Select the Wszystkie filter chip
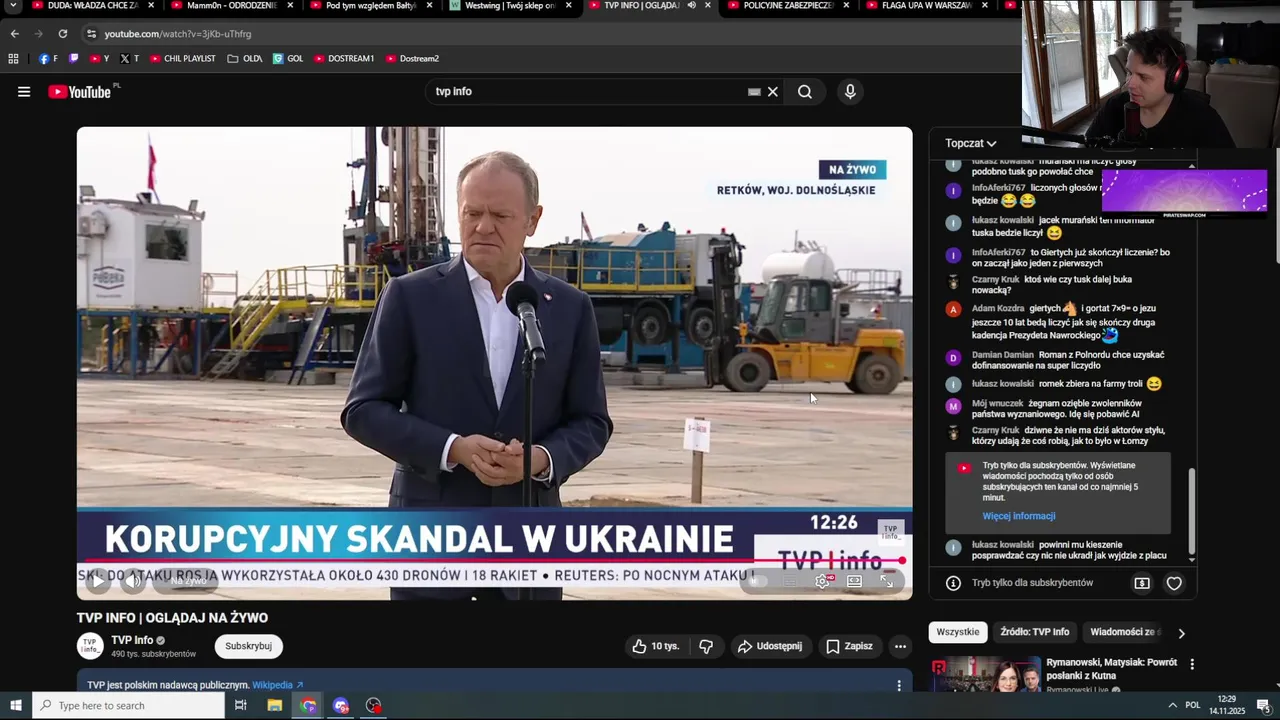 958,632
